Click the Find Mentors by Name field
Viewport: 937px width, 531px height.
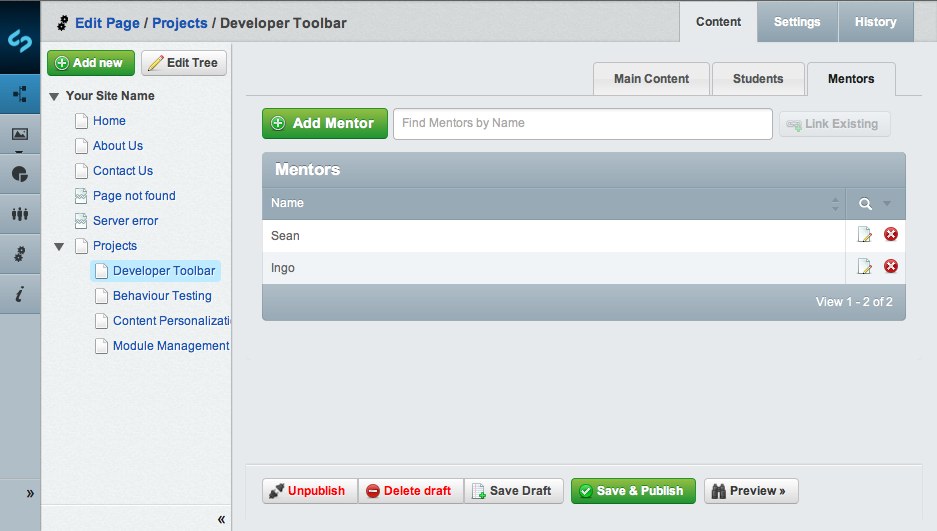tap(582, 123)
